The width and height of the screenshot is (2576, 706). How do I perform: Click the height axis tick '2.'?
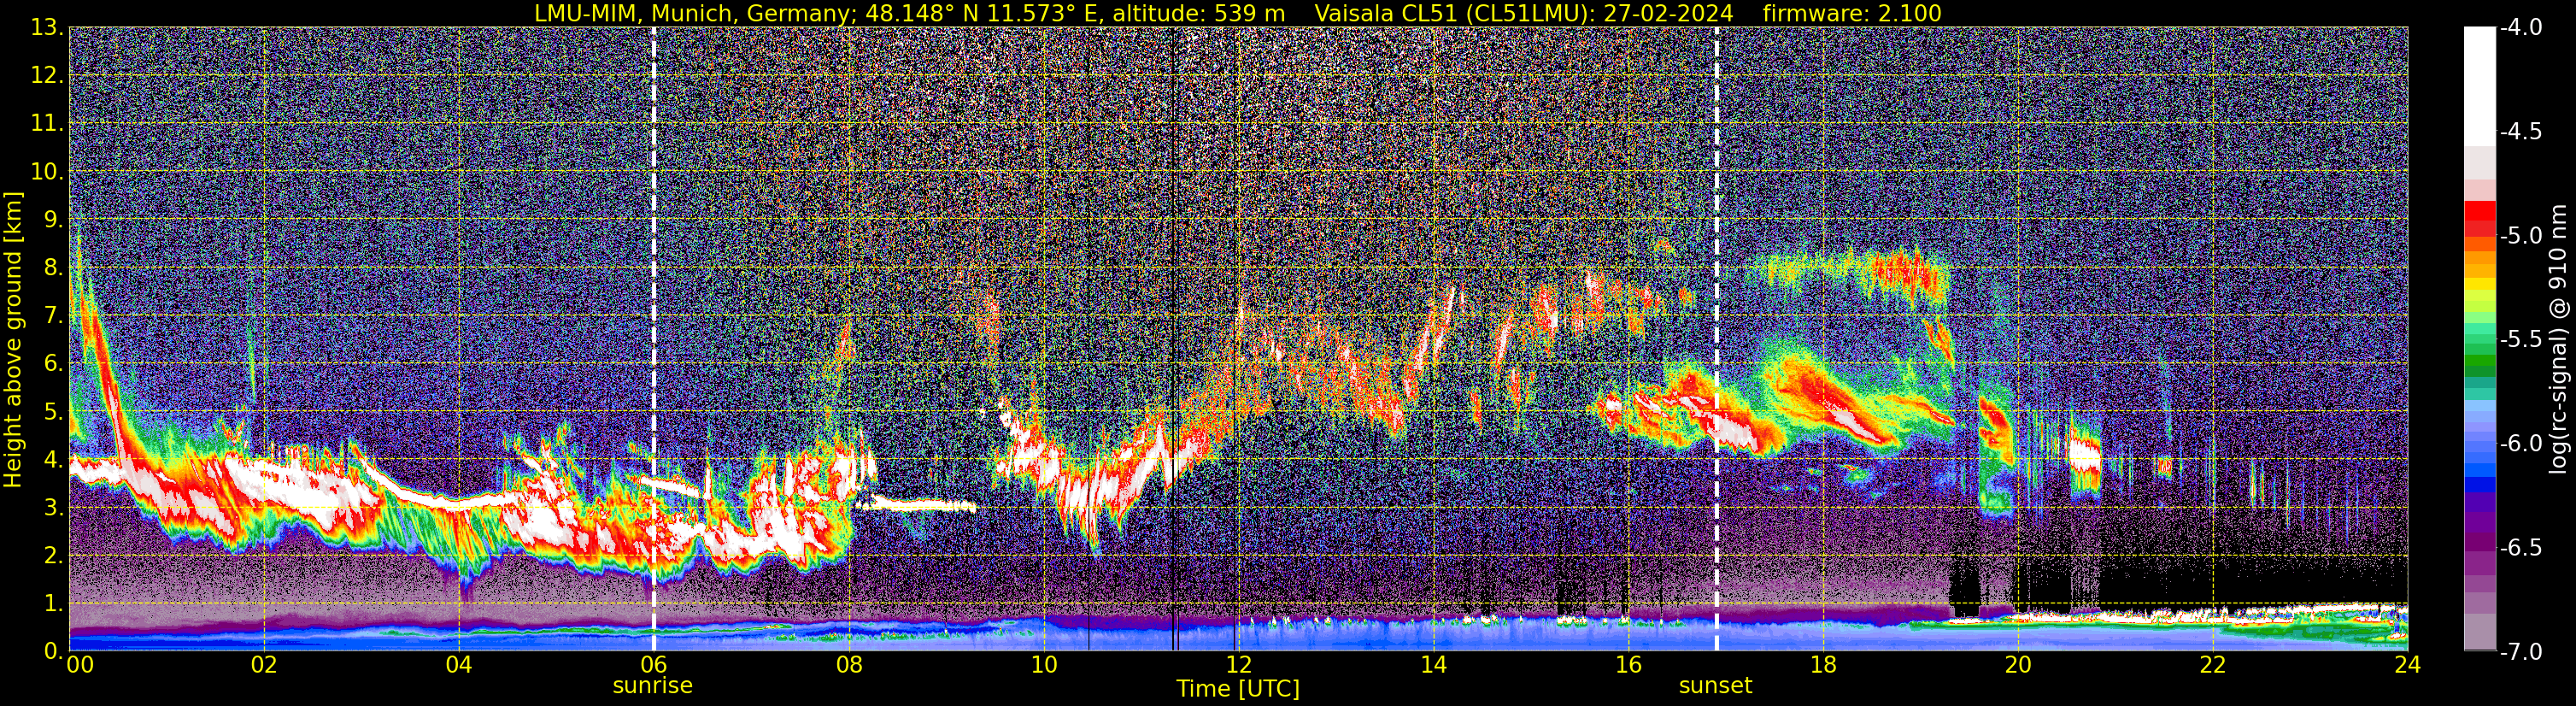(x=54, y=556)
